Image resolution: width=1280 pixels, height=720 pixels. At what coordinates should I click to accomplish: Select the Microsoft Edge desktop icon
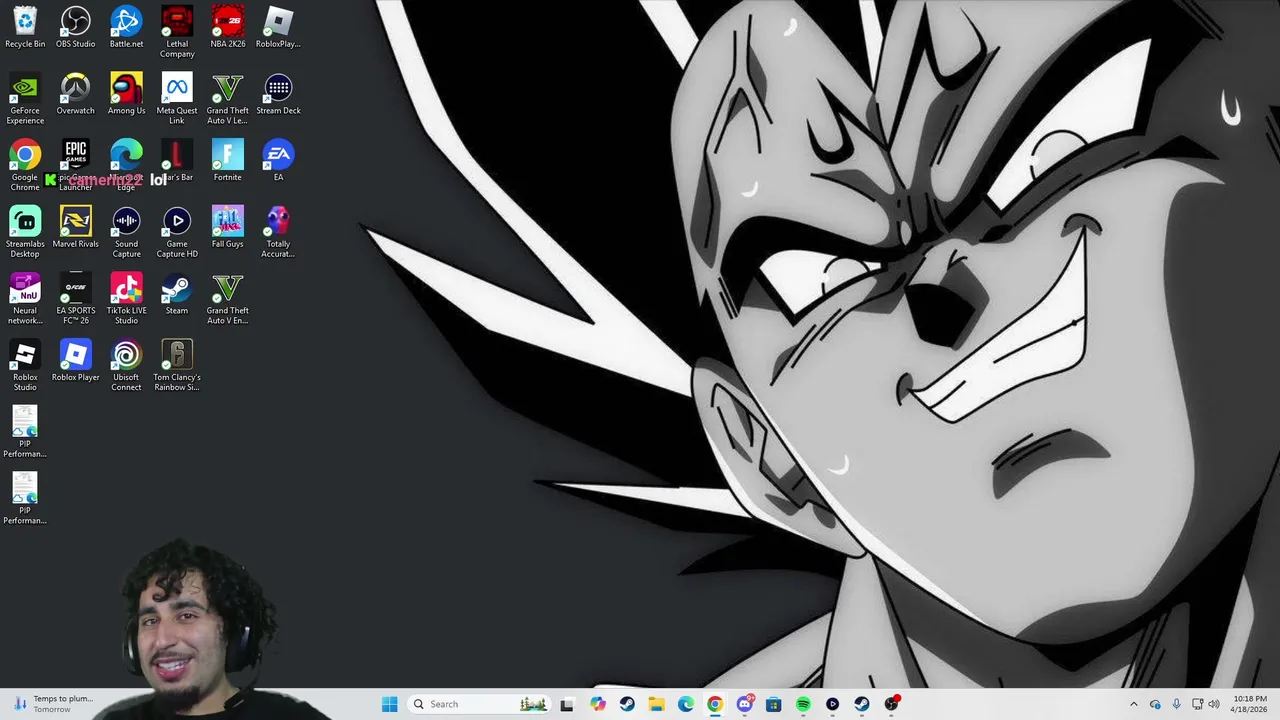(126, 165)
